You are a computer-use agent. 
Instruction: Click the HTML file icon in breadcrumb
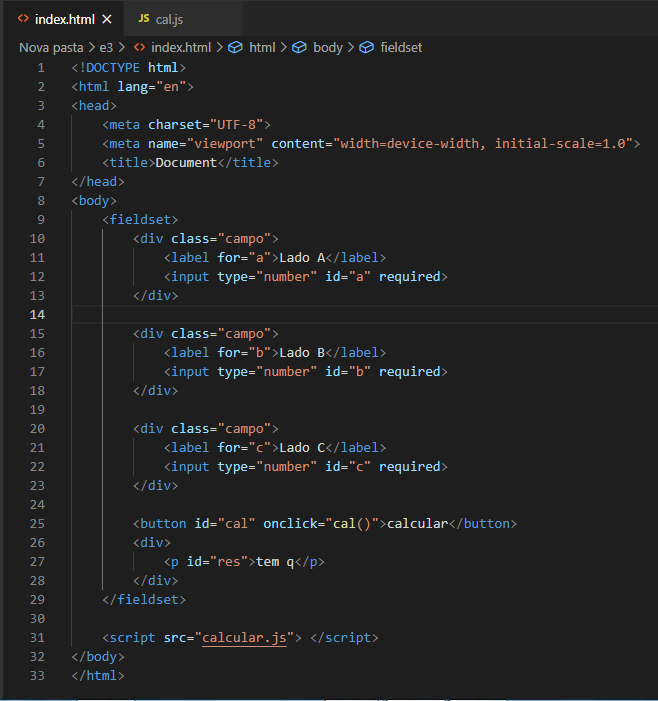click(140, 47)
